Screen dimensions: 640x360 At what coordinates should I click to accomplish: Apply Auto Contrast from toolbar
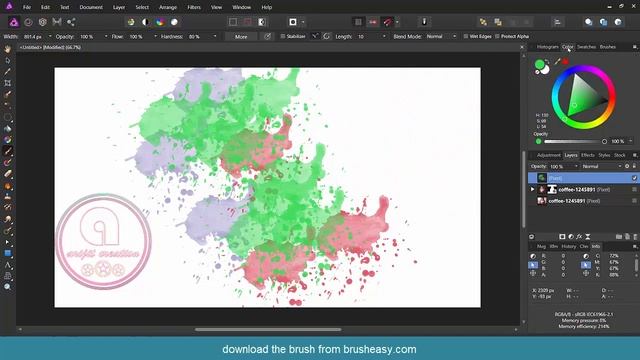[x=146, y=22]
